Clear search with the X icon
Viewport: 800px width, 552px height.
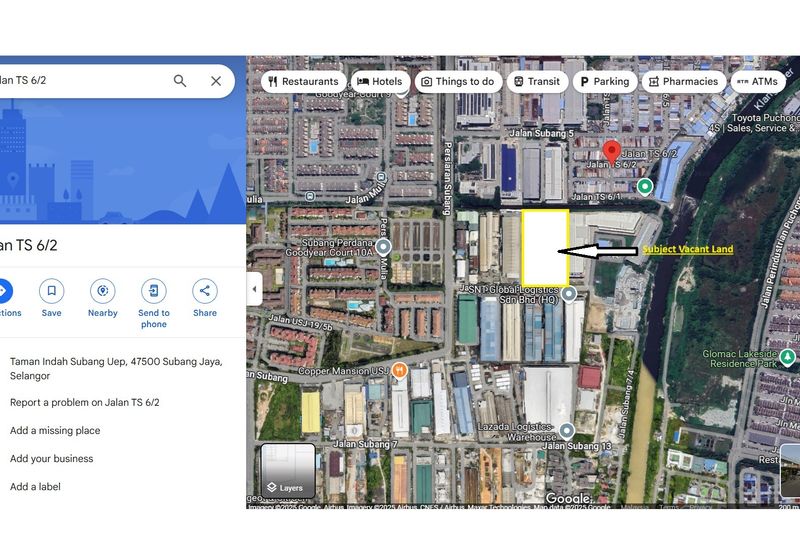click(216, 81)
